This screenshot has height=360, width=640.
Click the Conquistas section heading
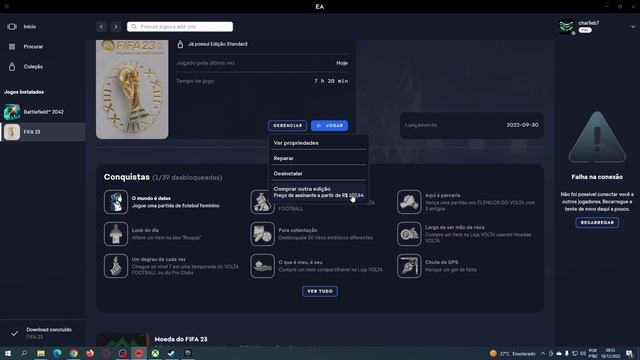[127, 177]
